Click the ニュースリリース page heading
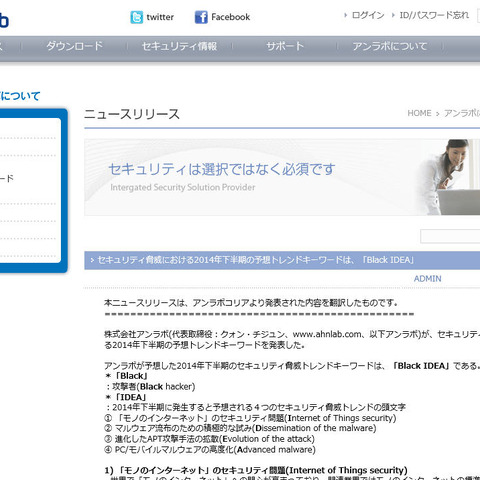The width and height of the screenshot is (480, 480). point(132,114)
